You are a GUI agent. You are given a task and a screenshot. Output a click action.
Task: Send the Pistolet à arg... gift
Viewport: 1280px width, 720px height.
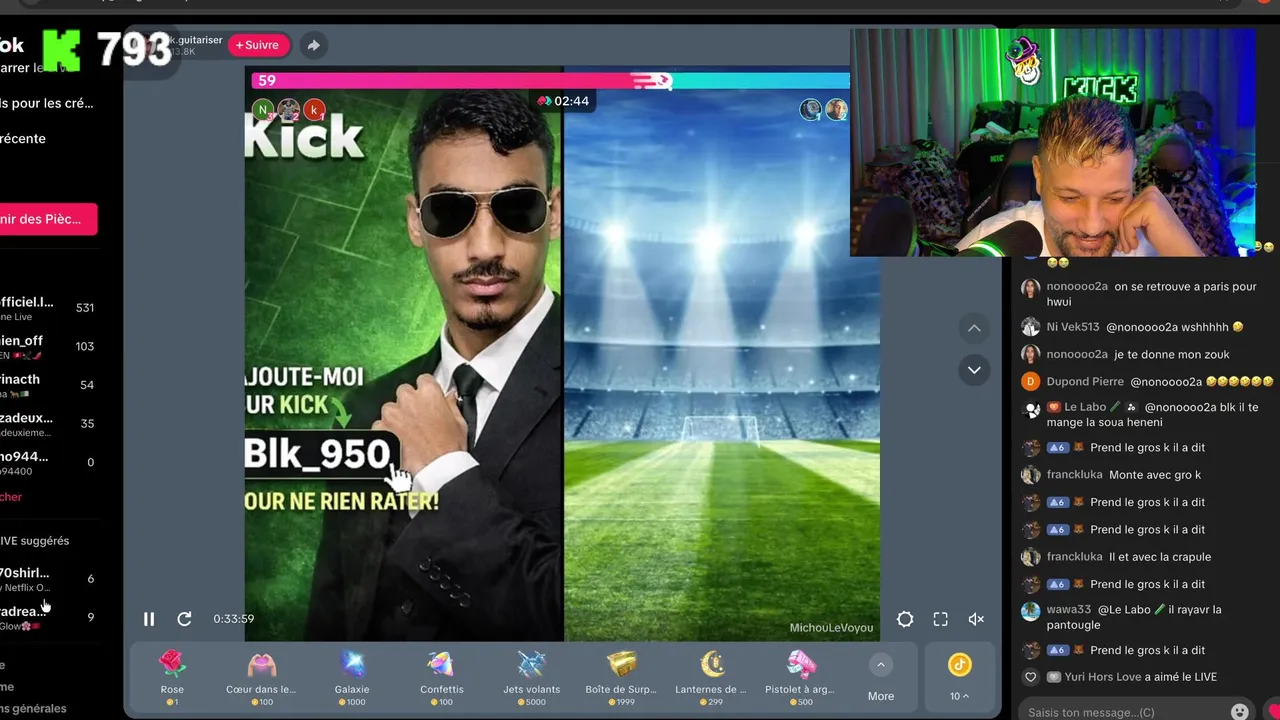pyautogui.click(x=800, y=677)
